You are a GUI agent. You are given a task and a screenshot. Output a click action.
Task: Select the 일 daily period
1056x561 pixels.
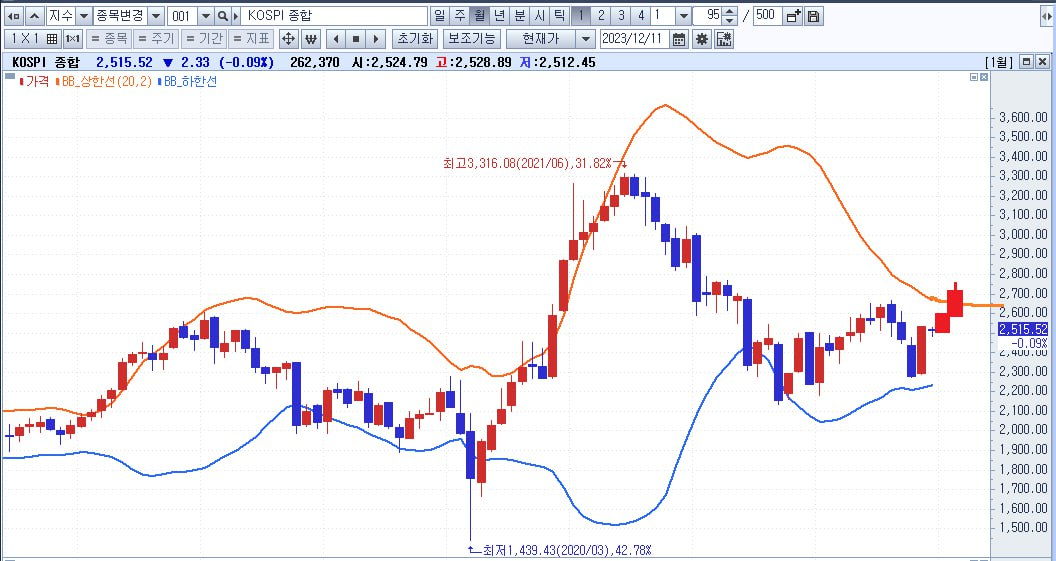(x=440, y=15)
